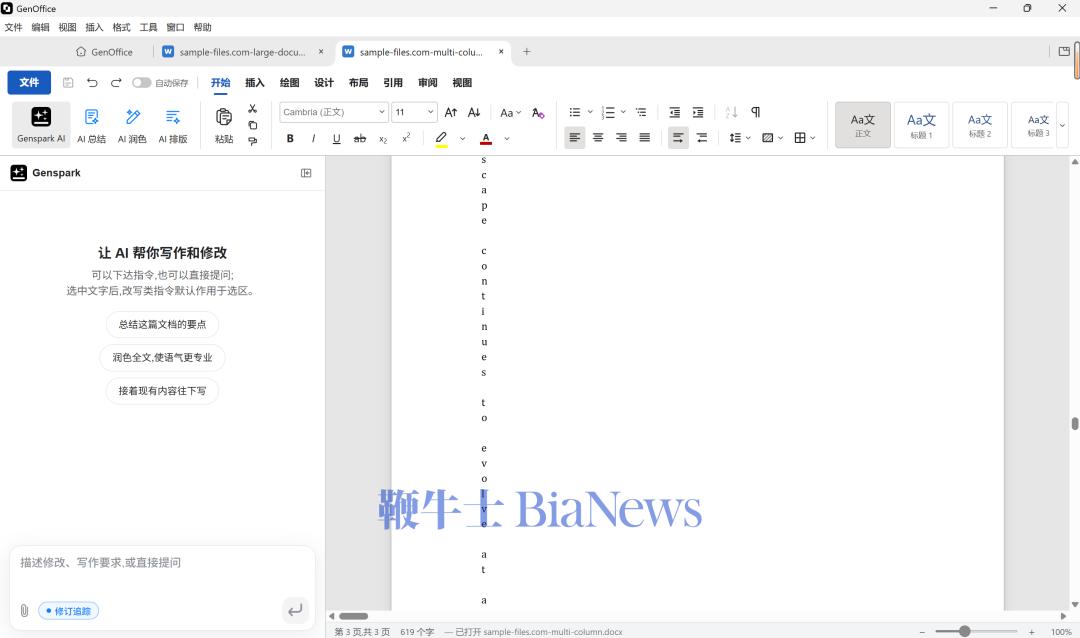This screenshot has height=638, width=1080.
Task: Open the Genspark AI assistant tool
Action: click(41, 125)
